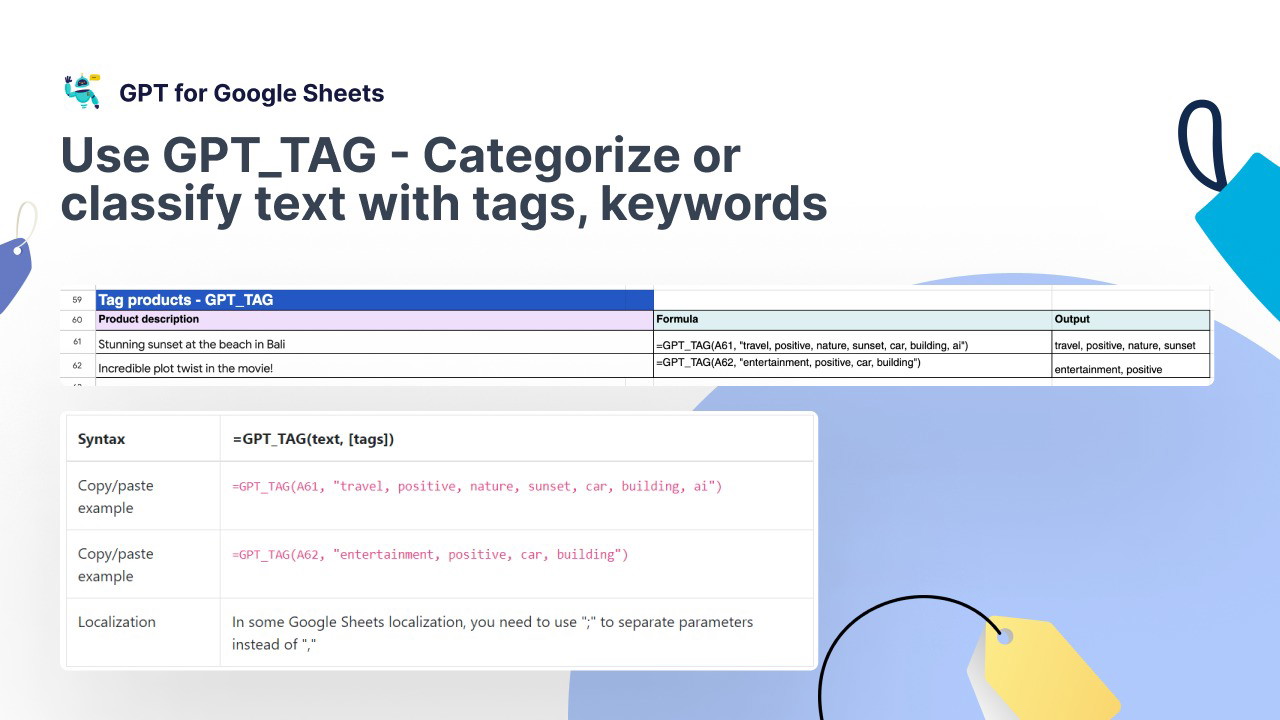Viewport: 1280px width, 720px height.
Task: Click the purple tag at left edge
Action: pyautogui.click(x=14, y=268)
